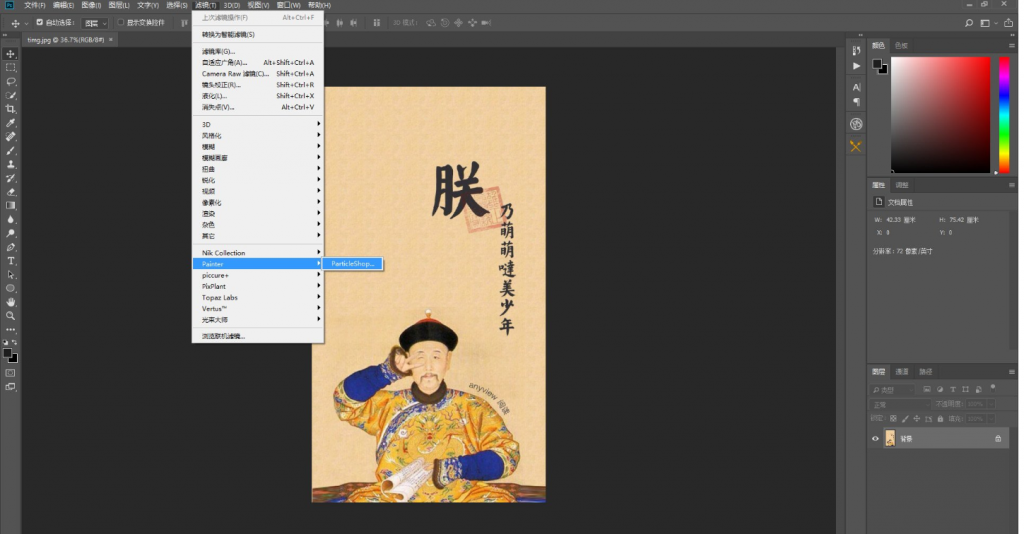This screenshot has height=534, width=1024.
Task: Pick the Eyedropper tool
Action: coord(11,123)
